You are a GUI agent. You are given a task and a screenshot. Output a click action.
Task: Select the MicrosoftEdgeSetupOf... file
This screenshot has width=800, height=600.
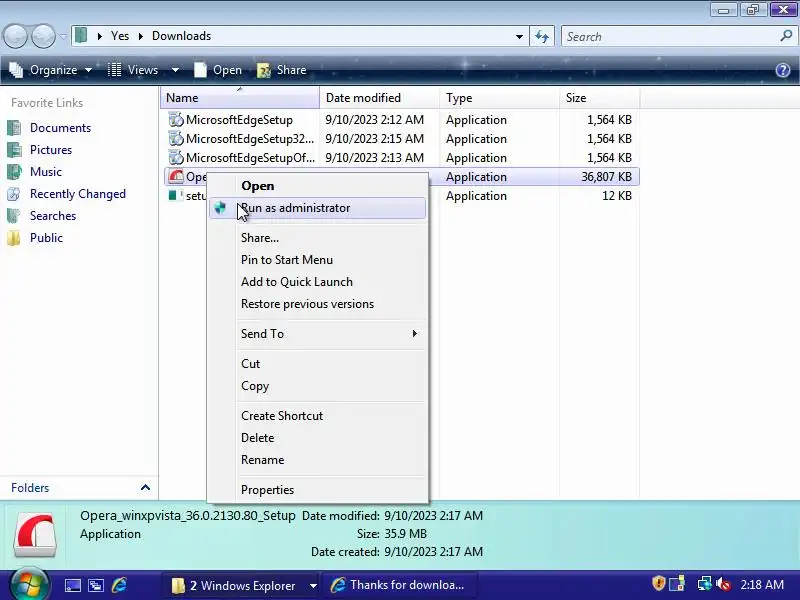click(250, 158)
